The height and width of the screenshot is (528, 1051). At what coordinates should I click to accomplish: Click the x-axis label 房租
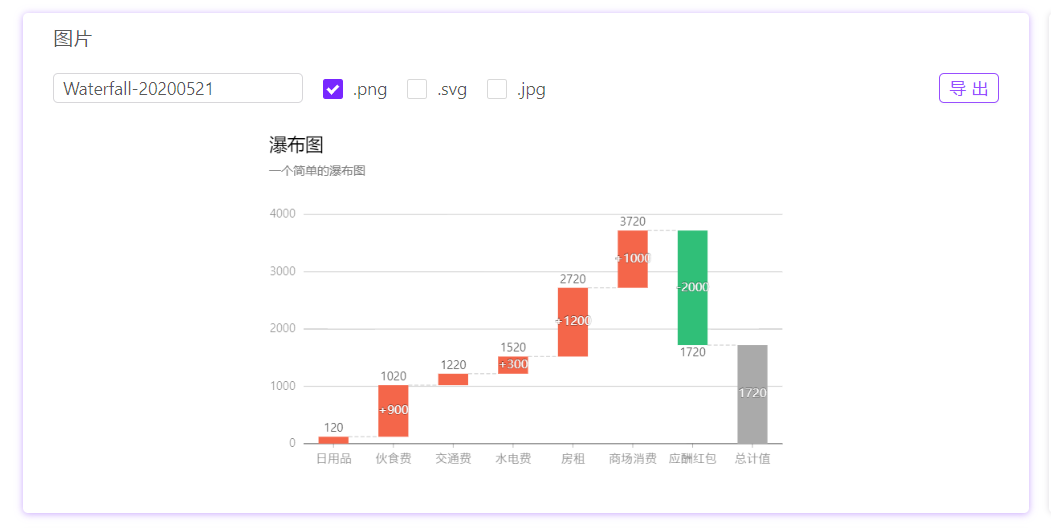coord(573,459)
